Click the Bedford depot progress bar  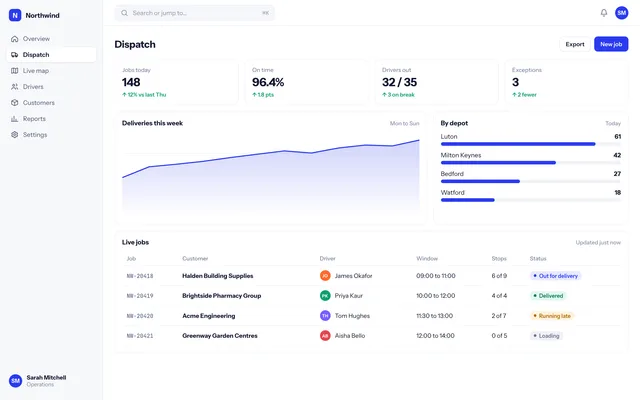coord(531,181)
